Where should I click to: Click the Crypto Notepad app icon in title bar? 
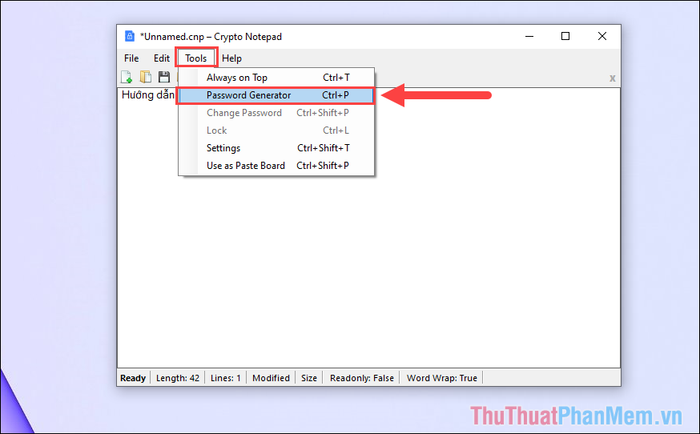tap(129, 36)
